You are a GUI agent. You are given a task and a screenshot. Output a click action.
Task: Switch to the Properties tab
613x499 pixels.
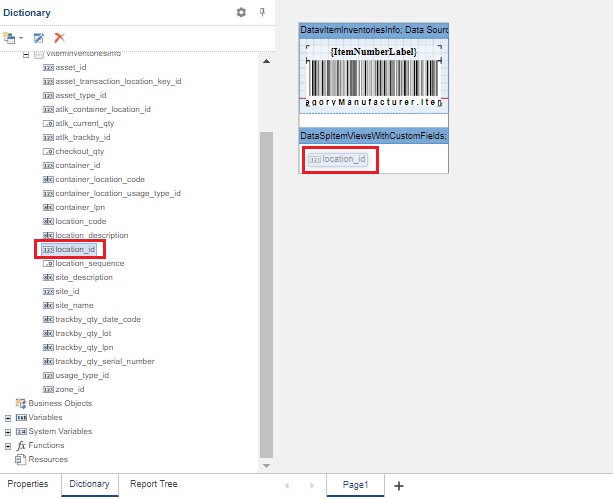tap(28, 484)
